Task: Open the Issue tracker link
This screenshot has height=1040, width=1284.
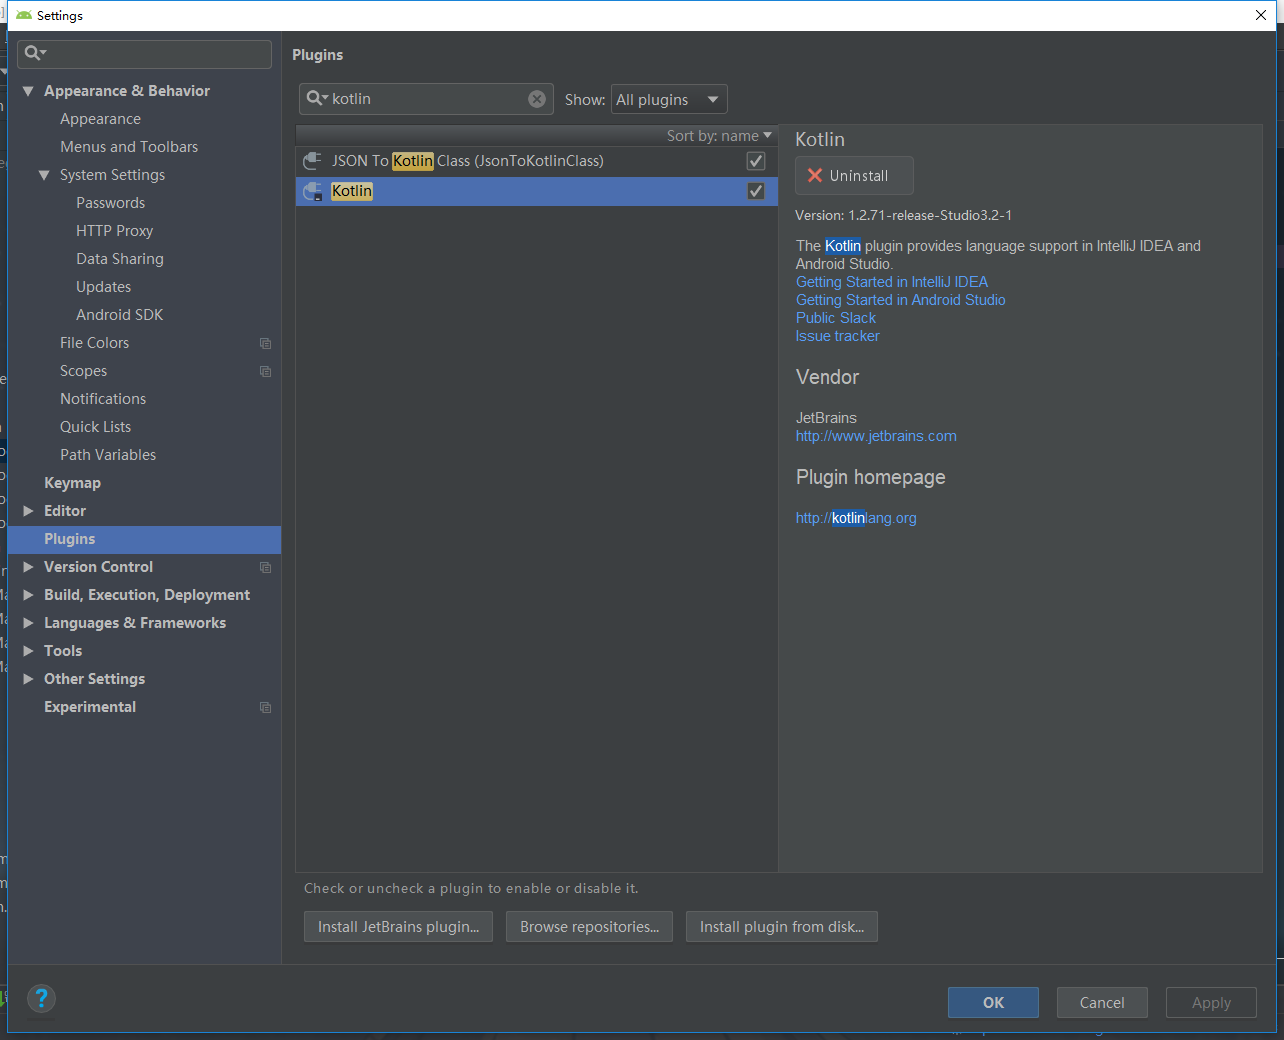Action: (838, 336)
